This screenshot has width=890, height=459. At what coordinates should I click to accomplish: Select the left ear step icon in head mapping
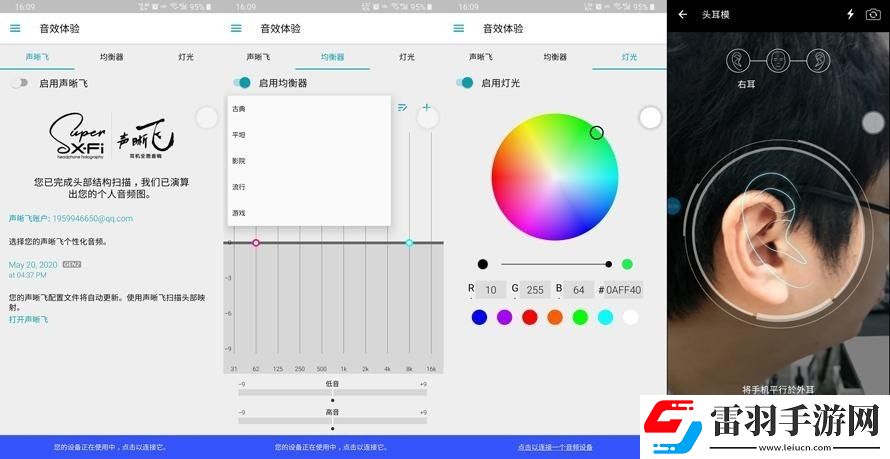point(818,61)
